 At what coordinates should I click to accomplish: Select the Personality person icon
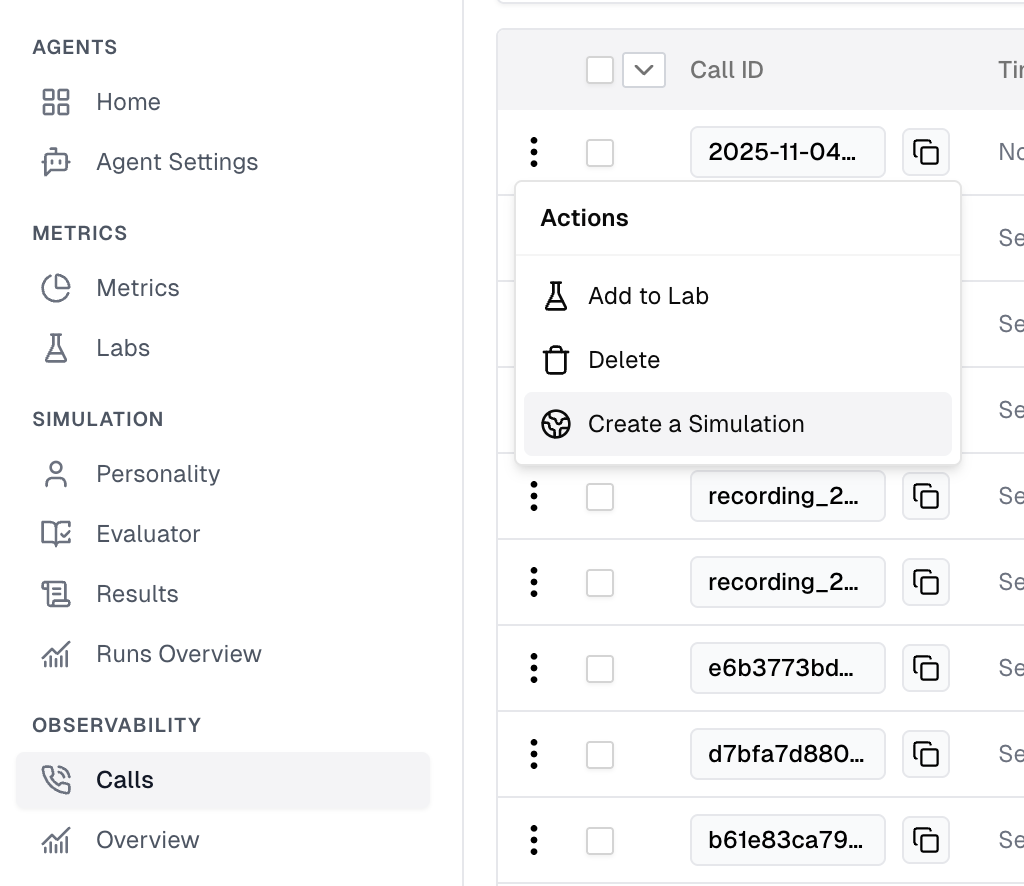pyautogui.click(x=56, y=474)
